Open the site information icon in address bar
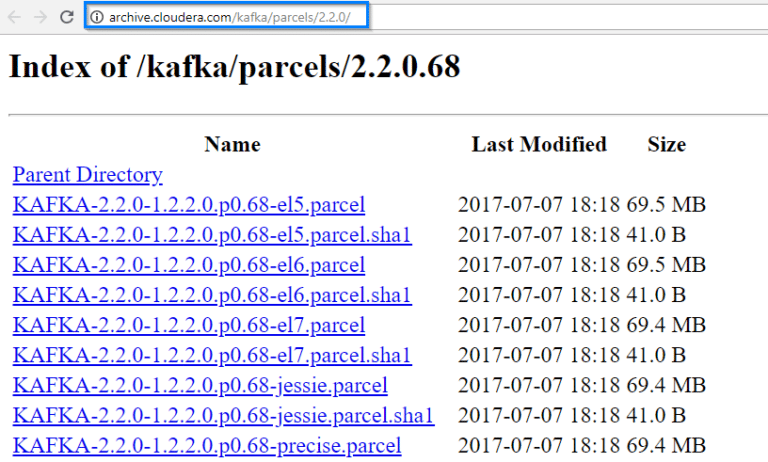This screenshot has width=768, height=462. tap(98, 17)
